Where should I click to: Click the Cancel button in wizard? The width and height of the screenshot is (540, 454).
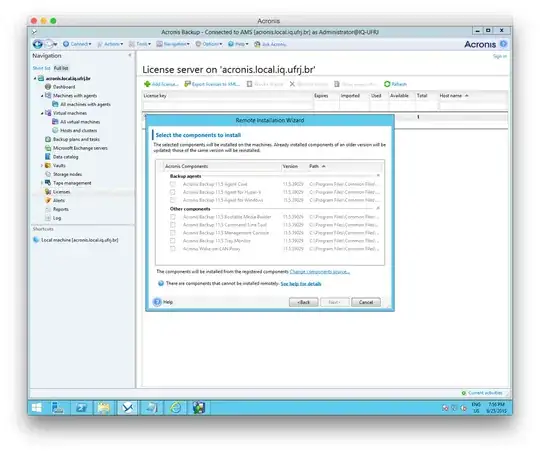point(366,302)
